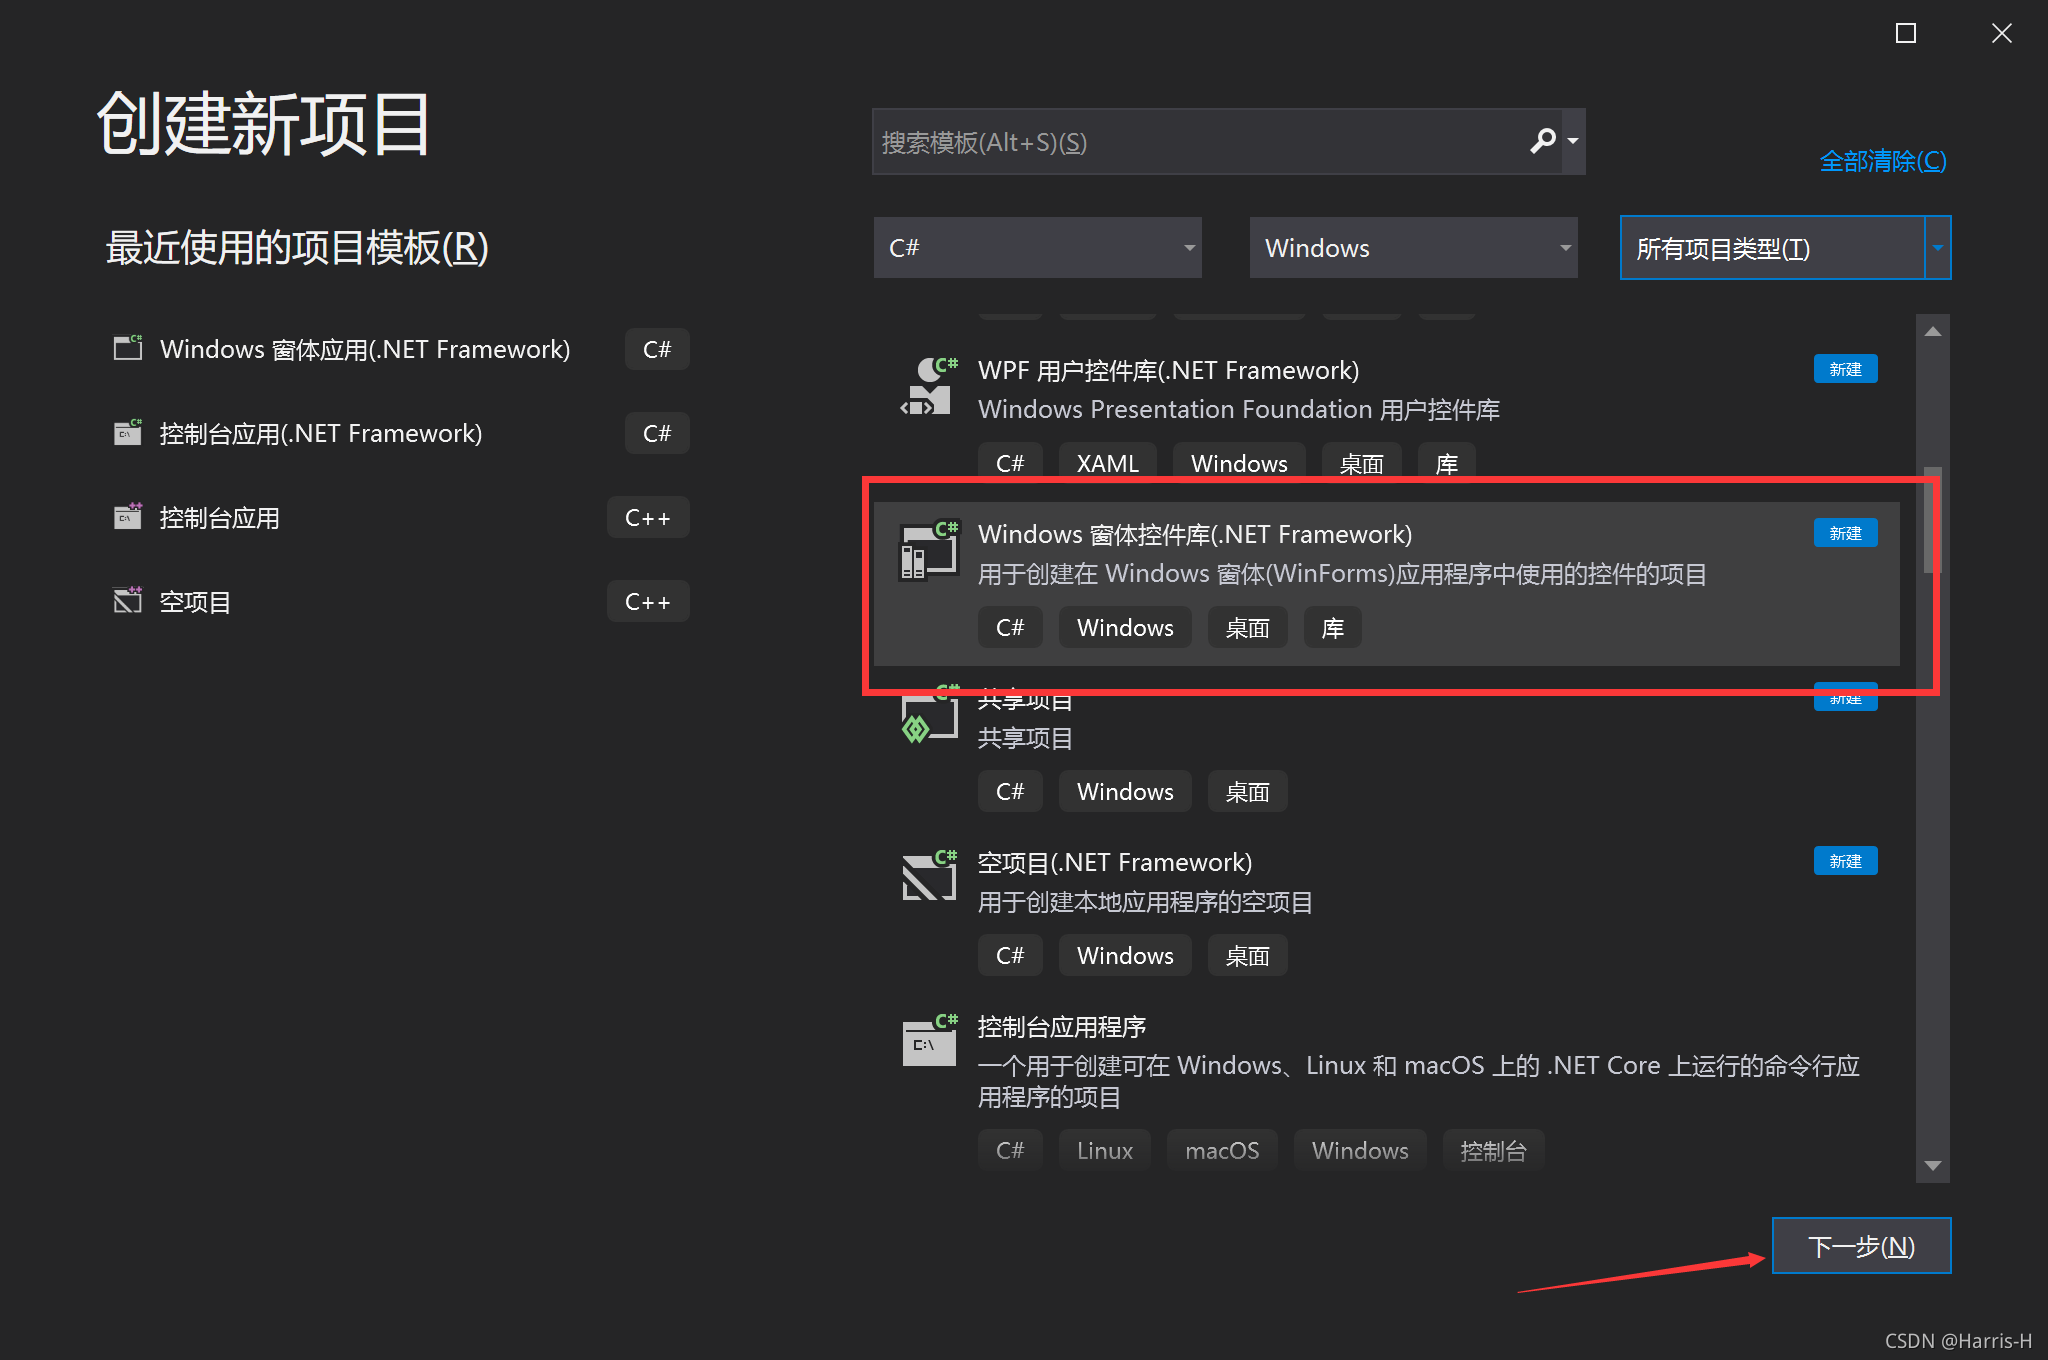The image size is (2048, 1360).
Task: Click Windows Forms control library template icon
Action: pos(929,551)
